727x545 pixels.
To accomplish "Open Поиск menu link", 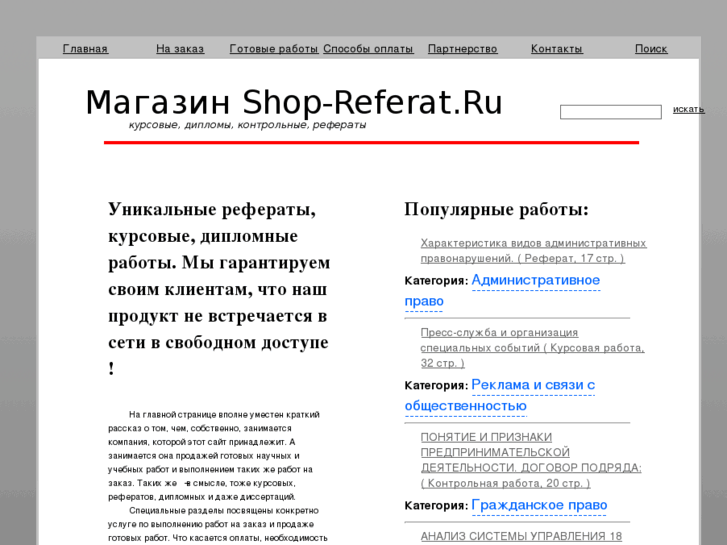I will click(651, 49).
